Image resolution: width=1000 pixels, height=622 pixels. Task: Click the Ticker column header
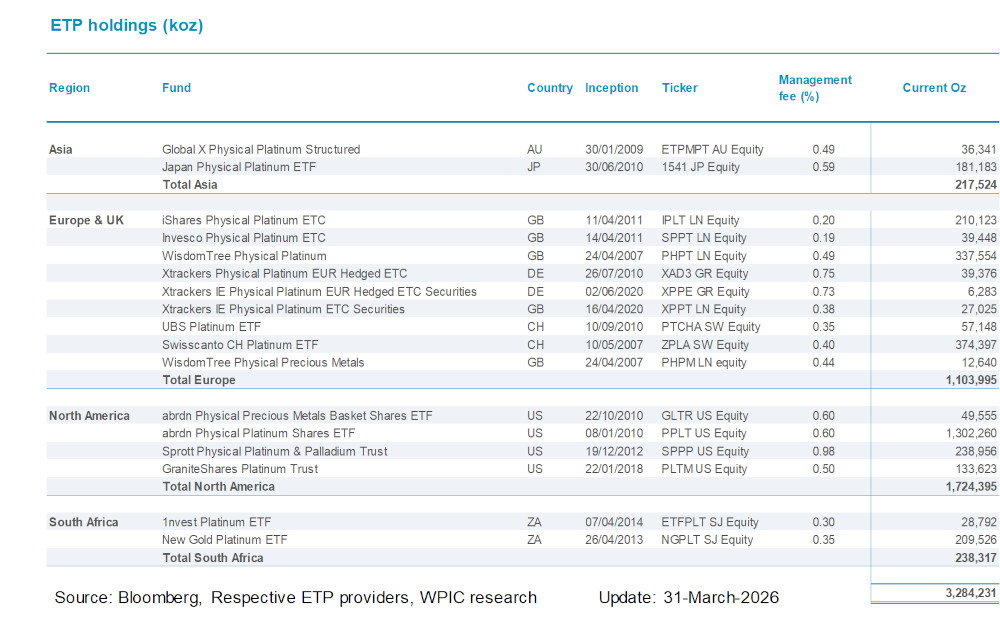point(679,88)
